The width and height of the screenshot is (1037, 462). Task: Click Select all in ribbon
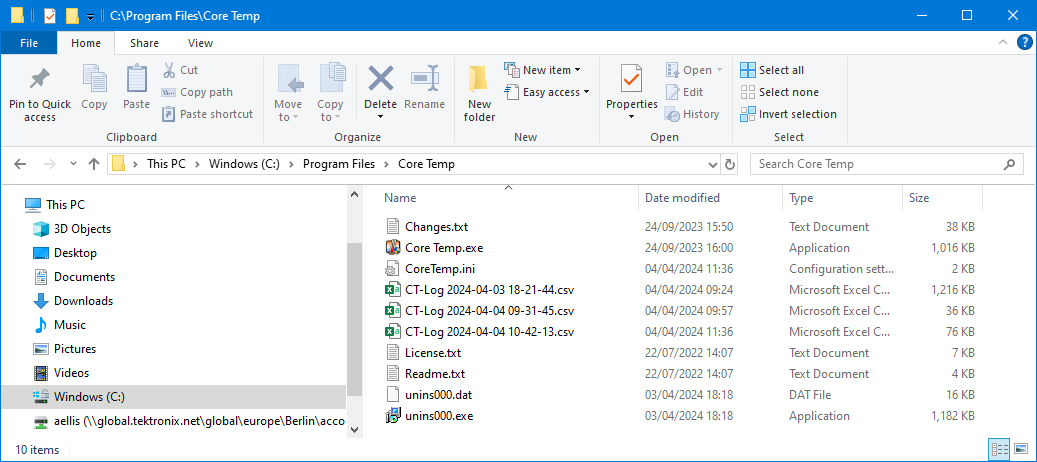point(772,70)
